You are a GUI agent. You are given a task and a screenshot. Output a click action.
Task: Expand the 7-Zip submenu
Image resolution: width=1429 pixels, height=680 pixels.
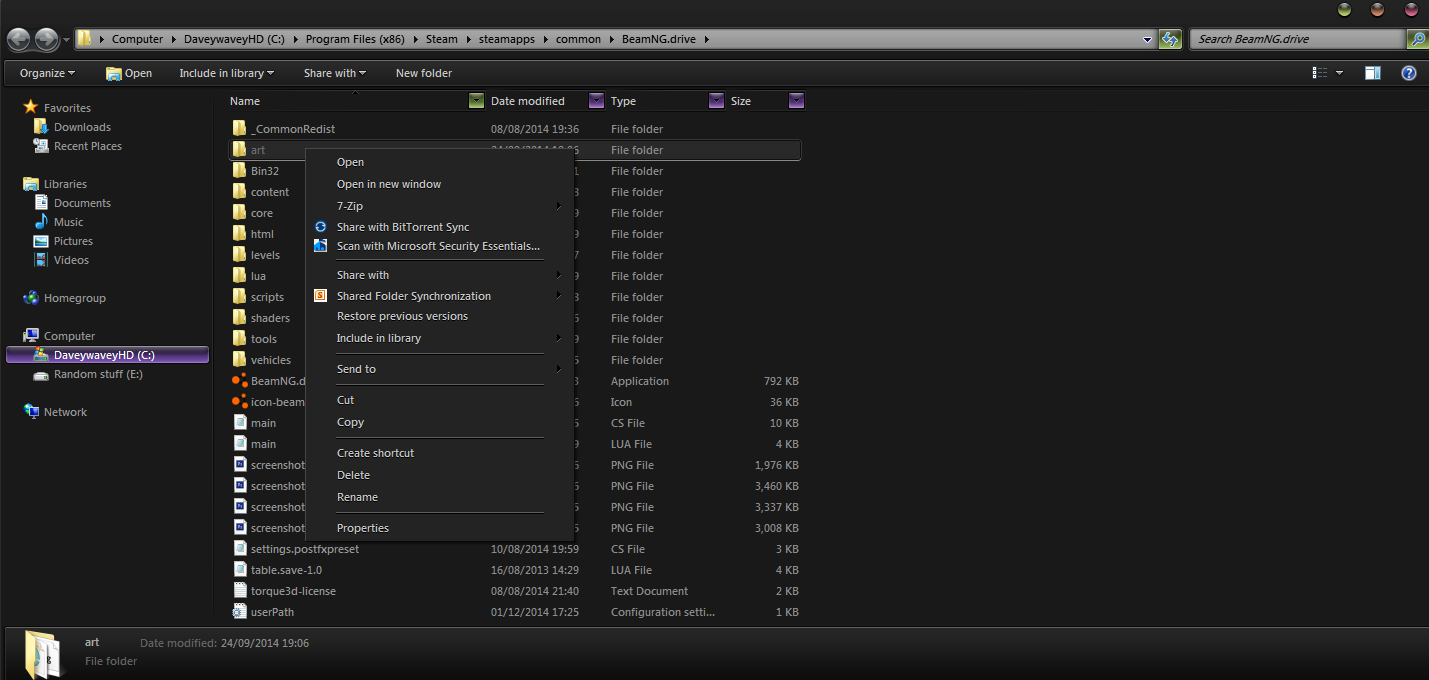click(x=440, y=206)
